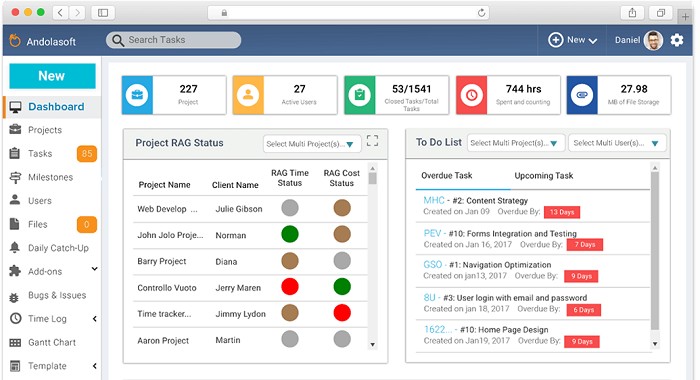Click the Milestones signpost icon
700x380 pixels.
pyautogui.click(x=15, y=177)
